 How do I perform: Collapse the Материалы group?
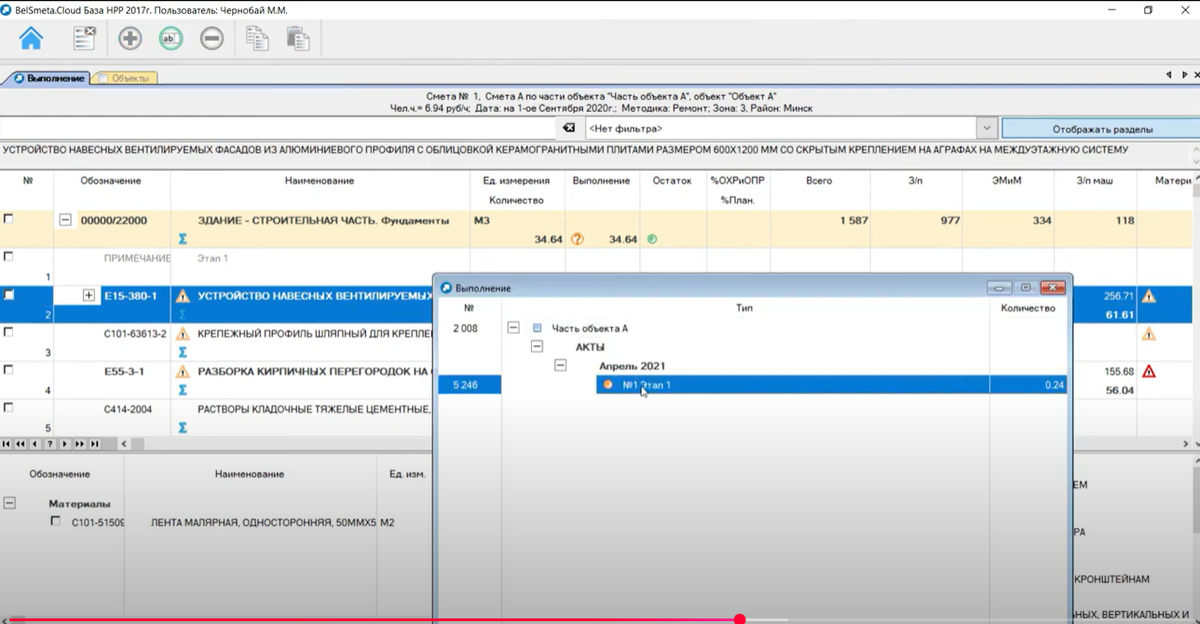coord(10,504)
